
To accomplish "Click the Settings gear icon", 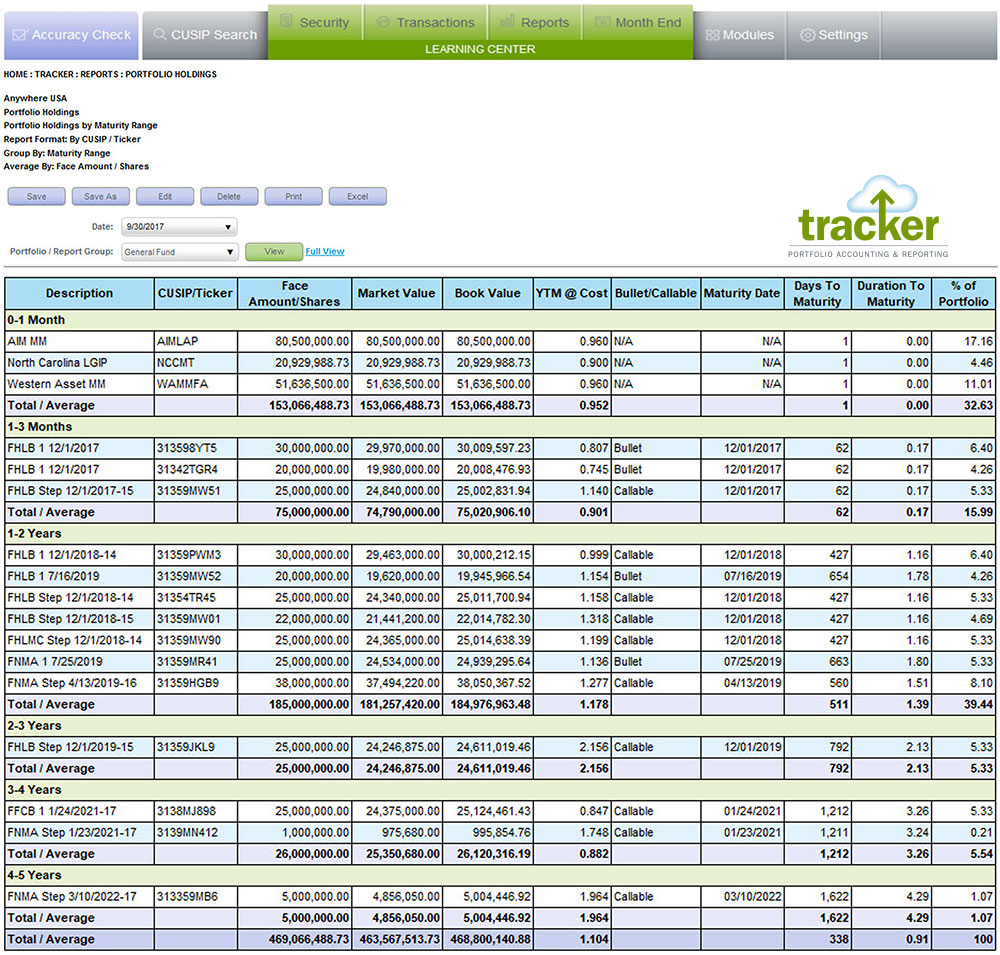I will [808, 35].
